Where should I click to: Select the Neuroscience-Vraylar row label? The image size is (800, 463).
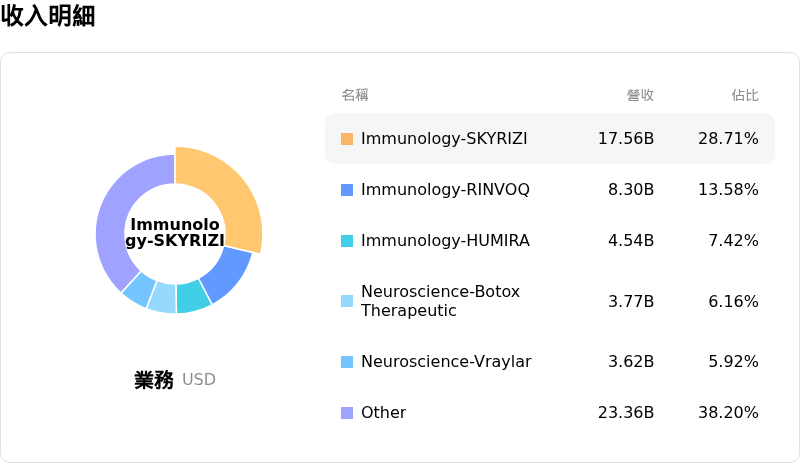point(446,362)
